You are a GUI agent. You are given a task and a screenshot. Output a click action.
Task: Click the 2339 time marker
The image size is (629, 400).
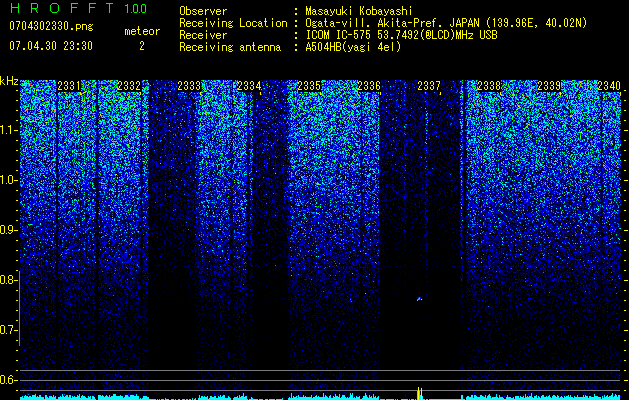[549, 86]
